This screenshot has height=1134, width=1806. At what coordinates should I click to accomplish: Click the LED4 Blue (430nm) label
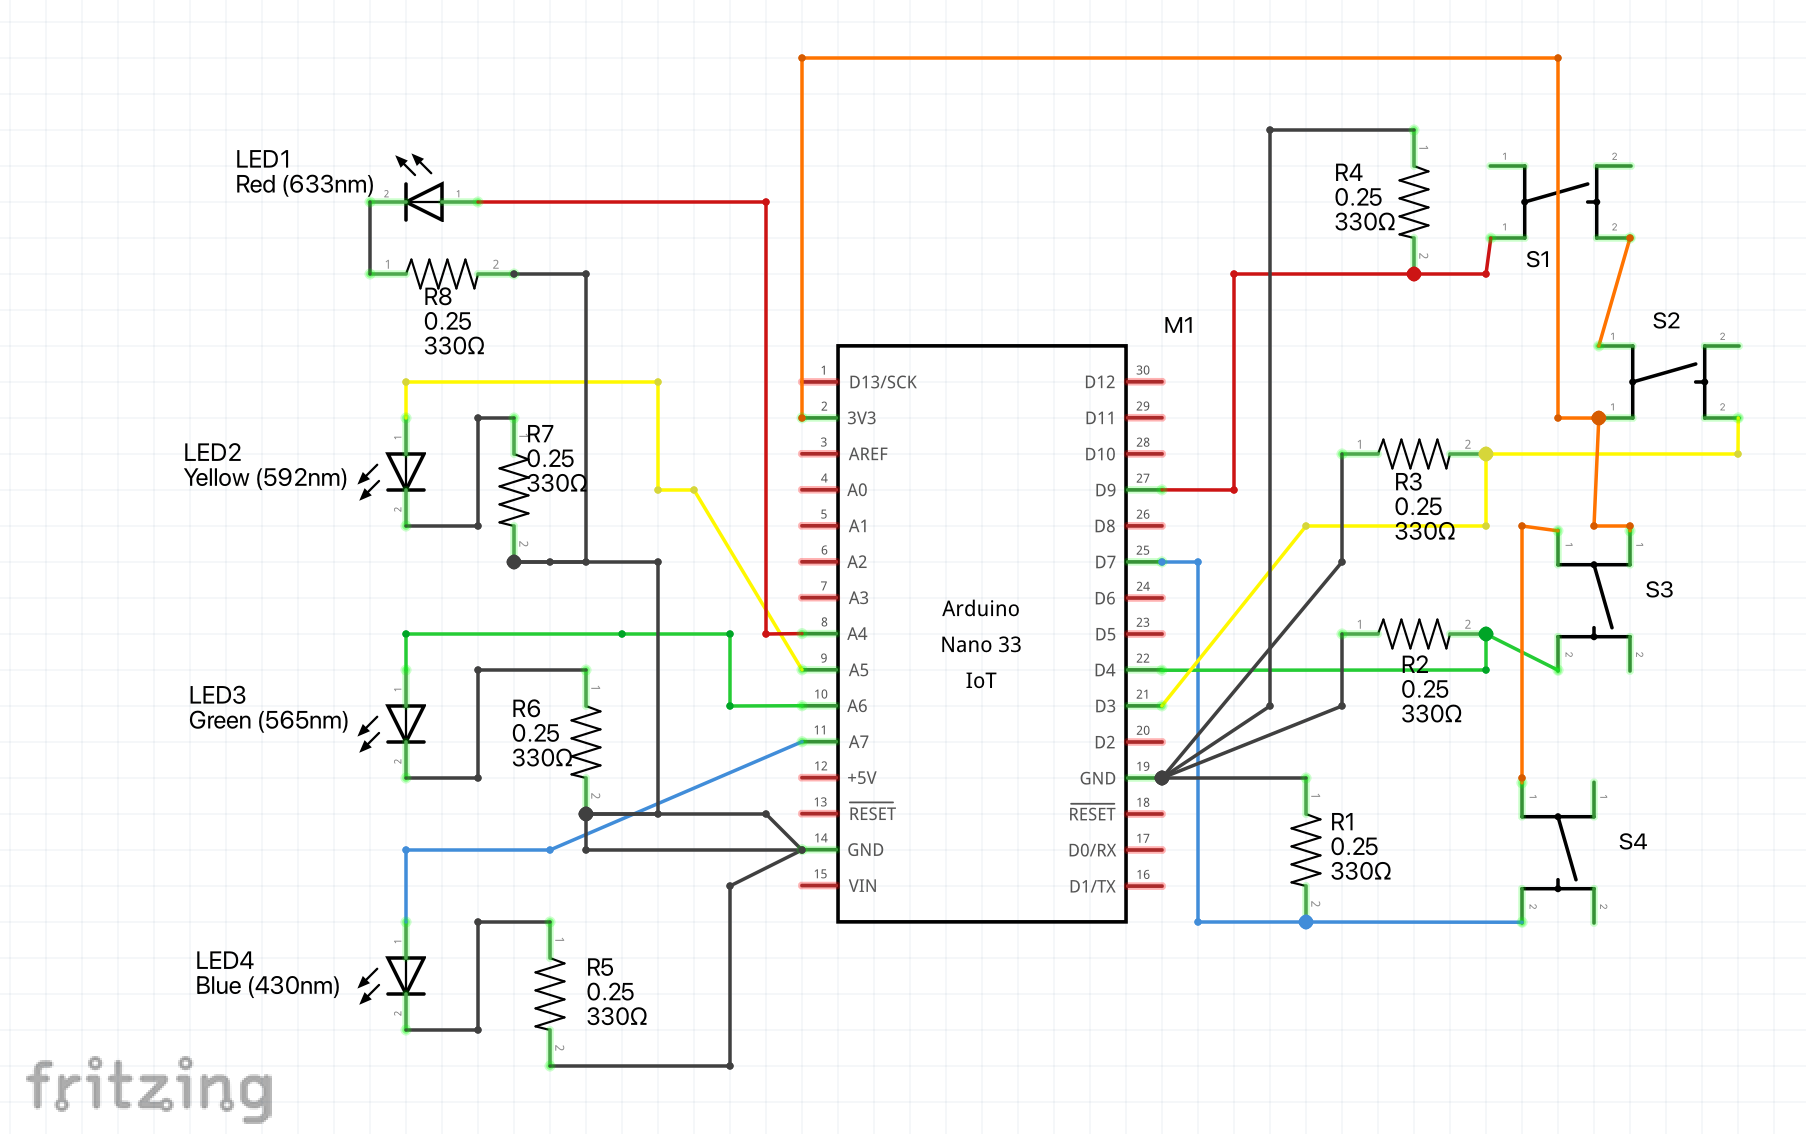point(267,973)
